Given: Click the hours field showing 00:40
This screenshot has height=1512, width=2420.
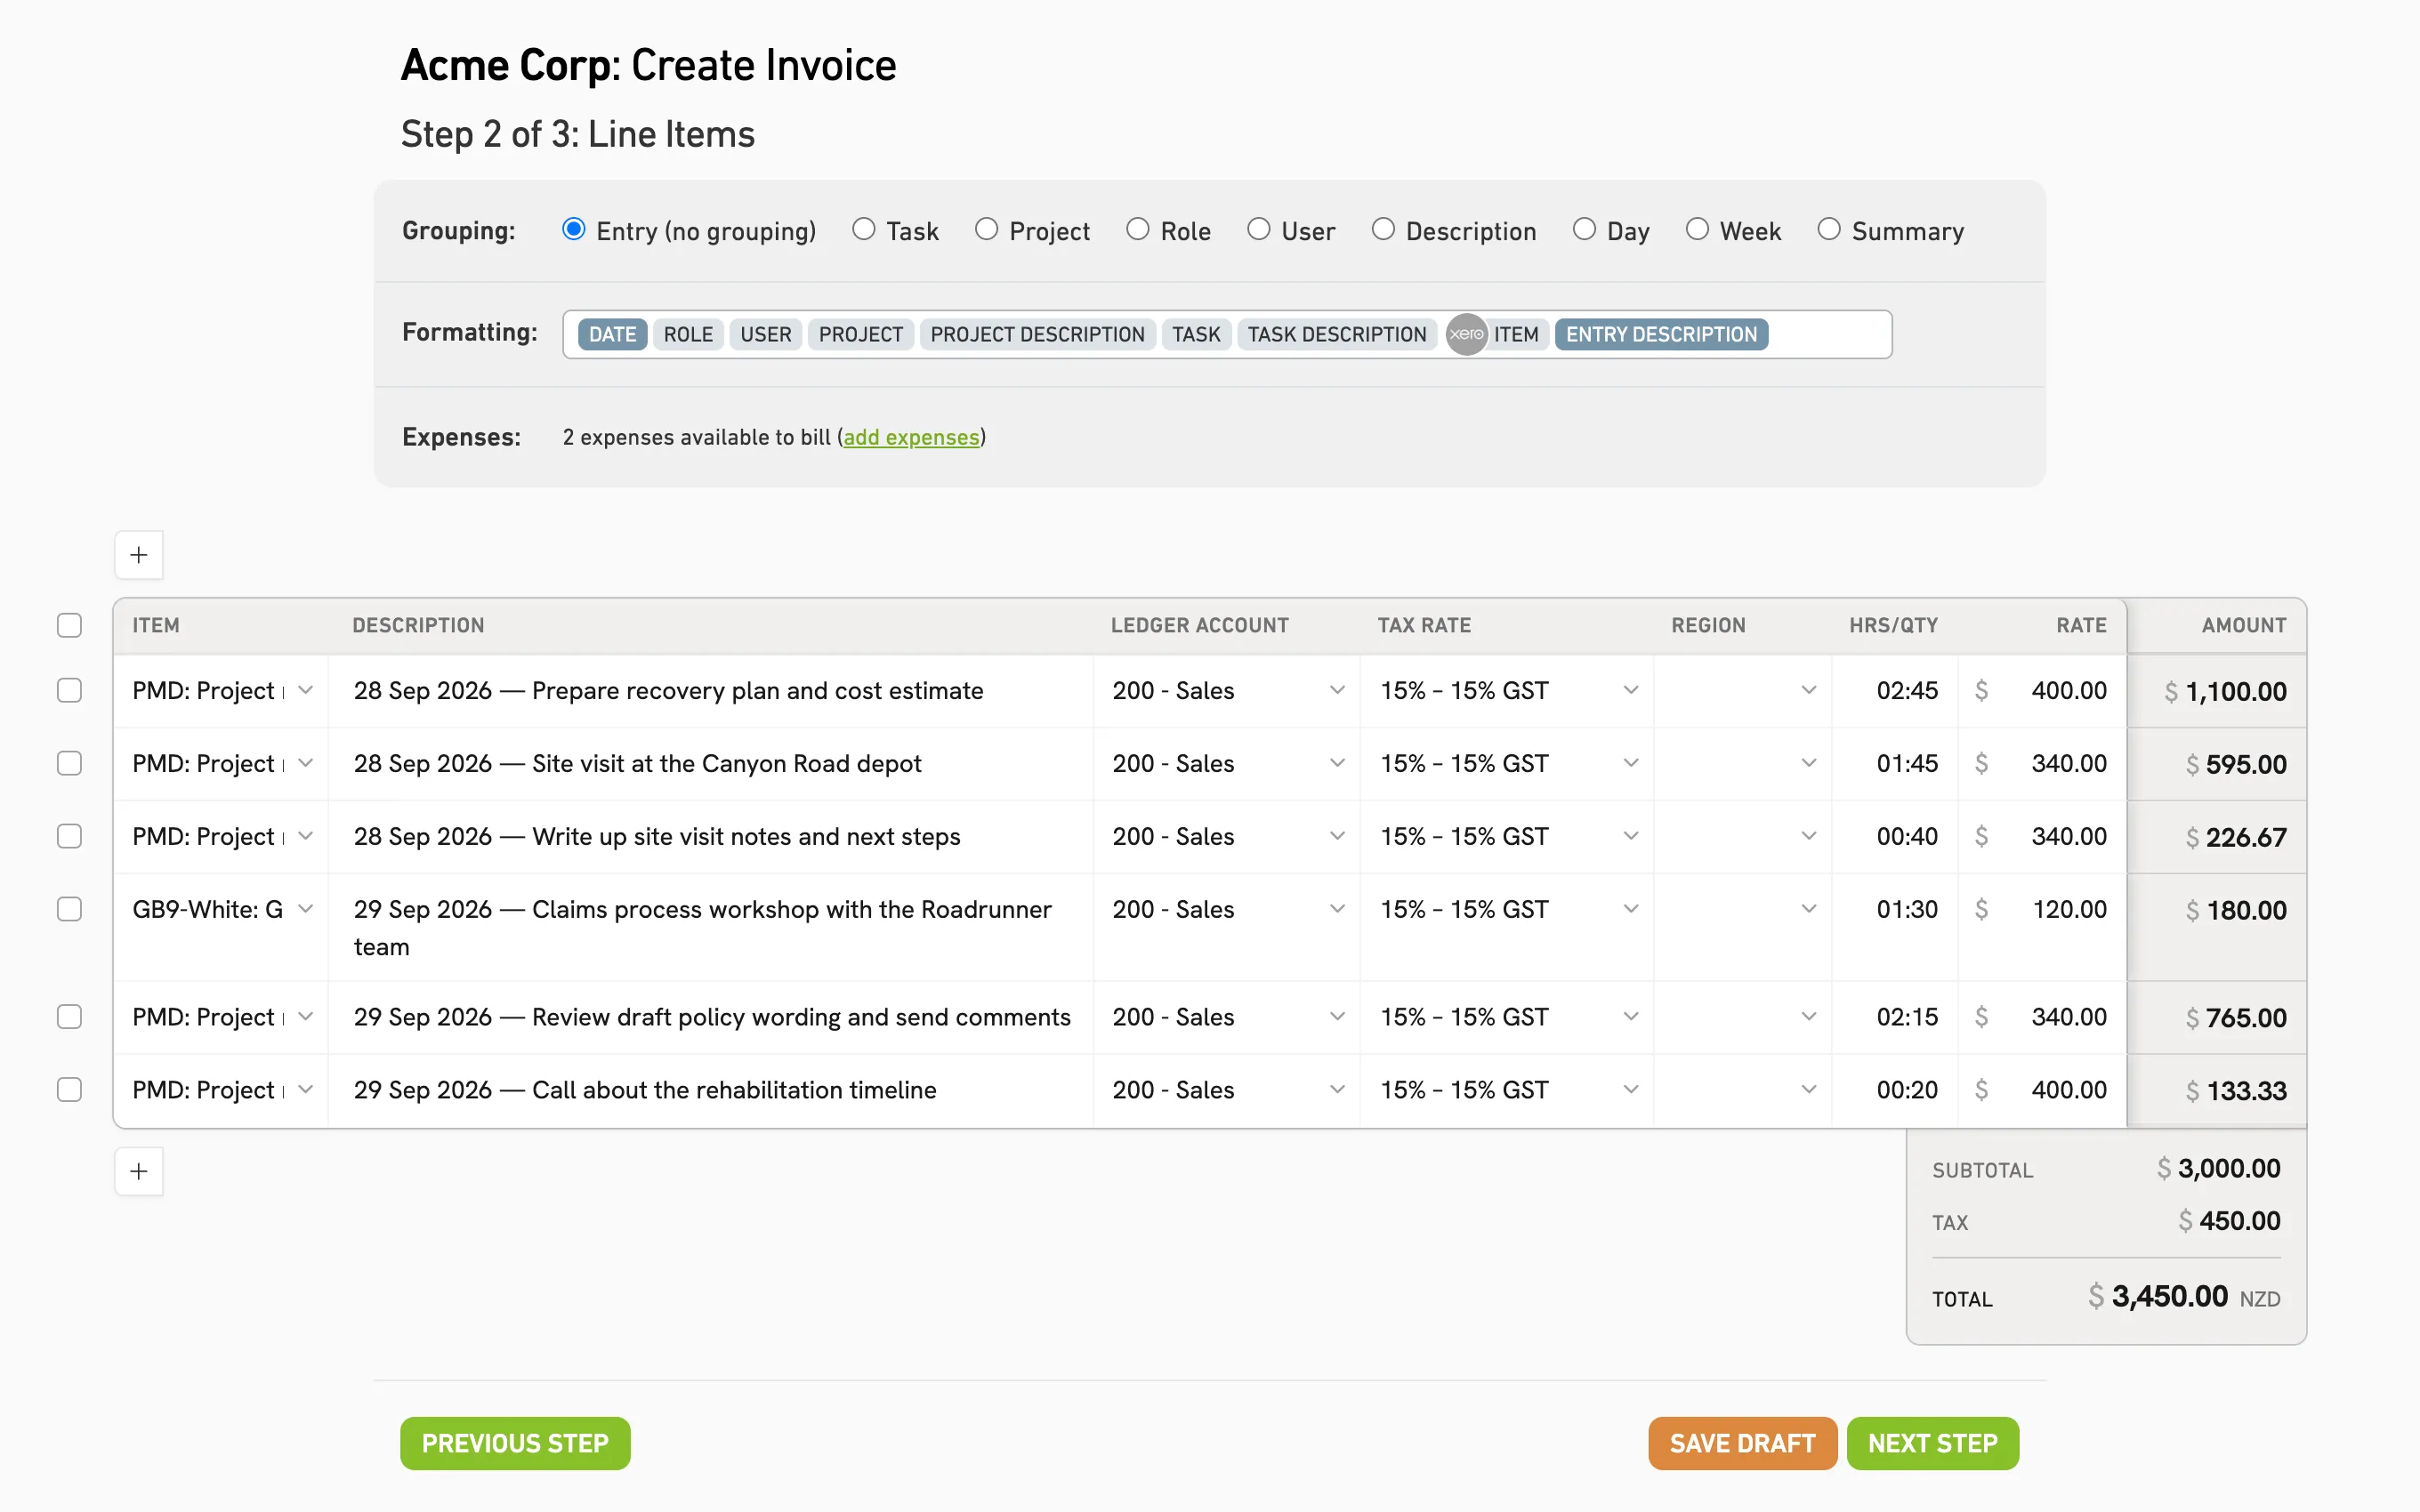Looking at the screenshot, I should [1895, 837].
